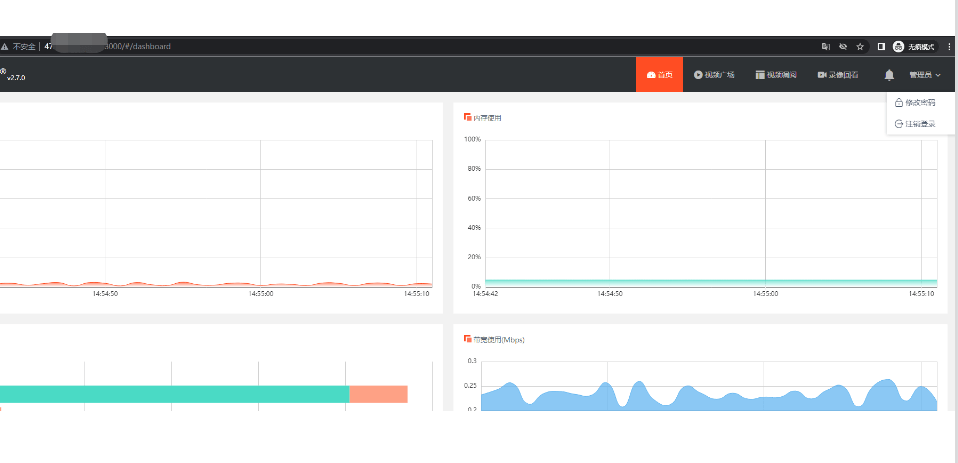Click the green used-space bar segment
This screenshot has height=463, width=958.
(174, 394)
